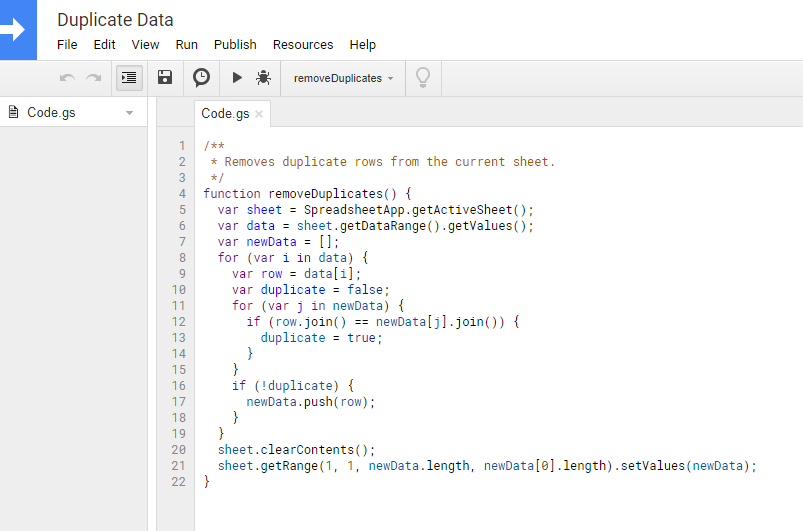Image resolution: width=803 pixels, height=531 pixels.
Task: Toggle the indent formatting button
Action: click(129, 78)
